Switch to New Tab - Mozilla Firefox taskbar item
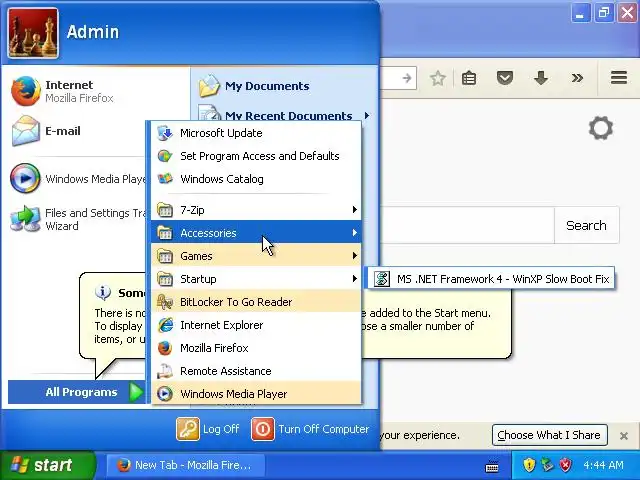The image size is (640, 480). (186, 465)
